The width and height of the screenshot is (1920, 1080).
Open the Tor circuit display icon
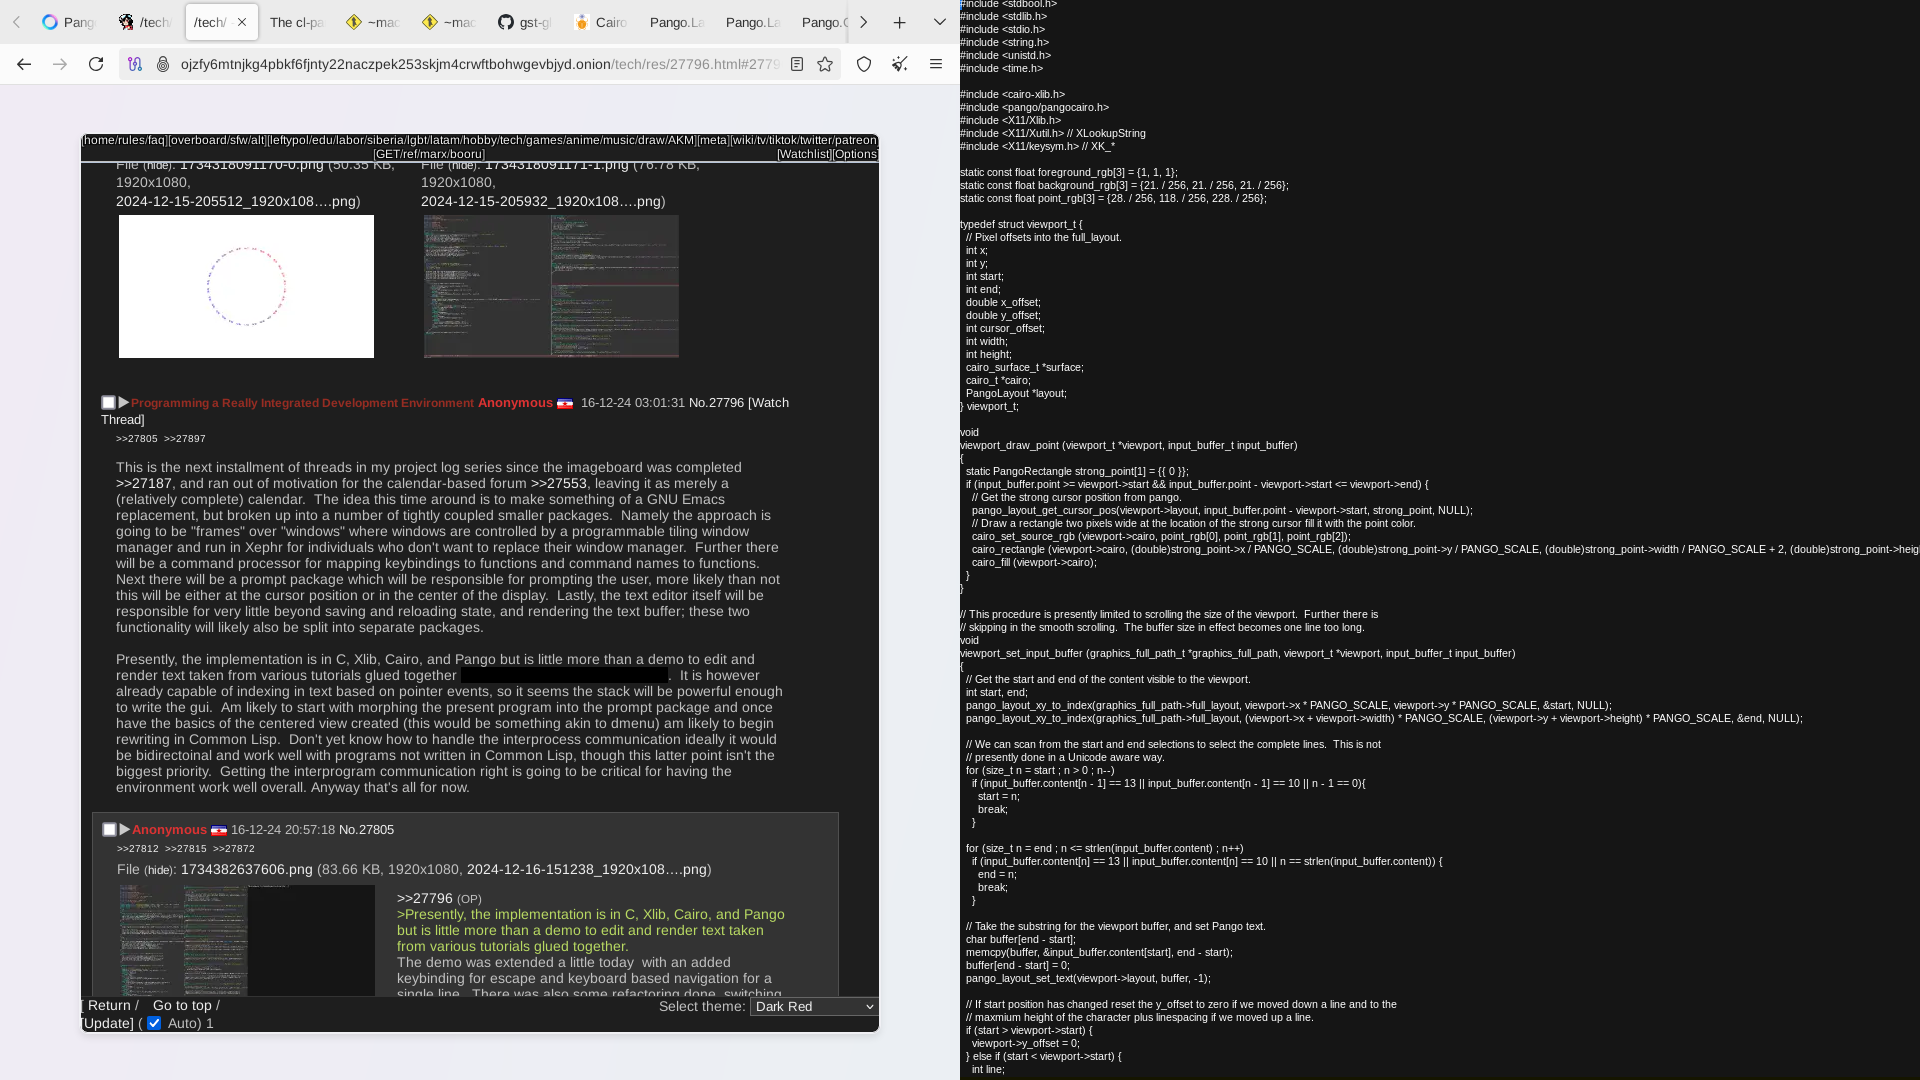135,64
